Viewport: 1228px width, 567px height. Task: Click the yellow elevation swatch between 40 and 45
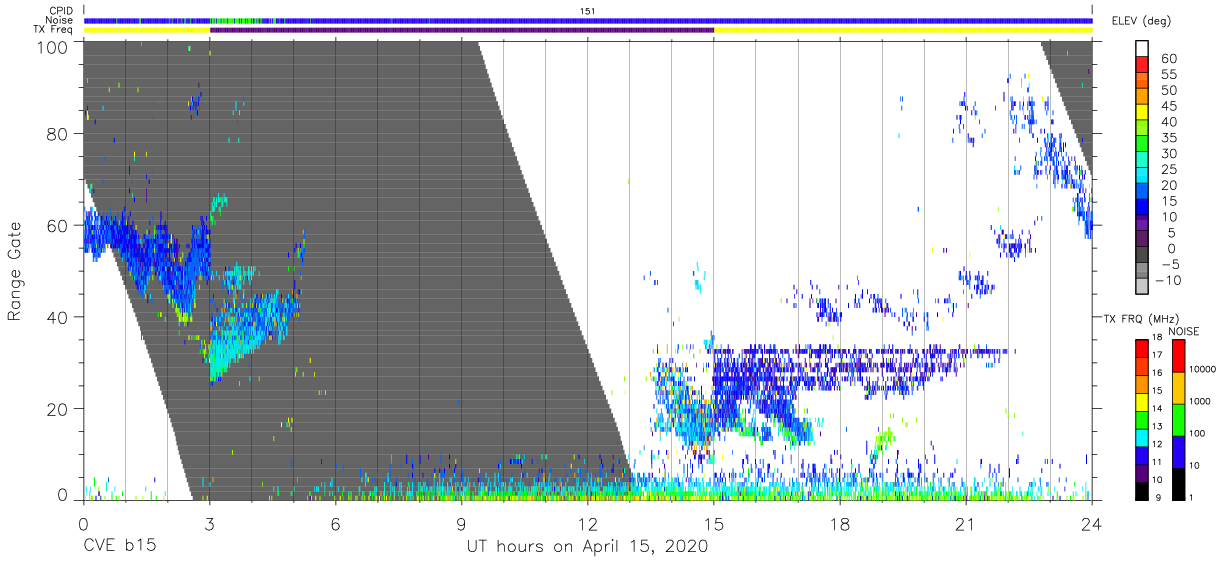click(x=1142, y=112)
